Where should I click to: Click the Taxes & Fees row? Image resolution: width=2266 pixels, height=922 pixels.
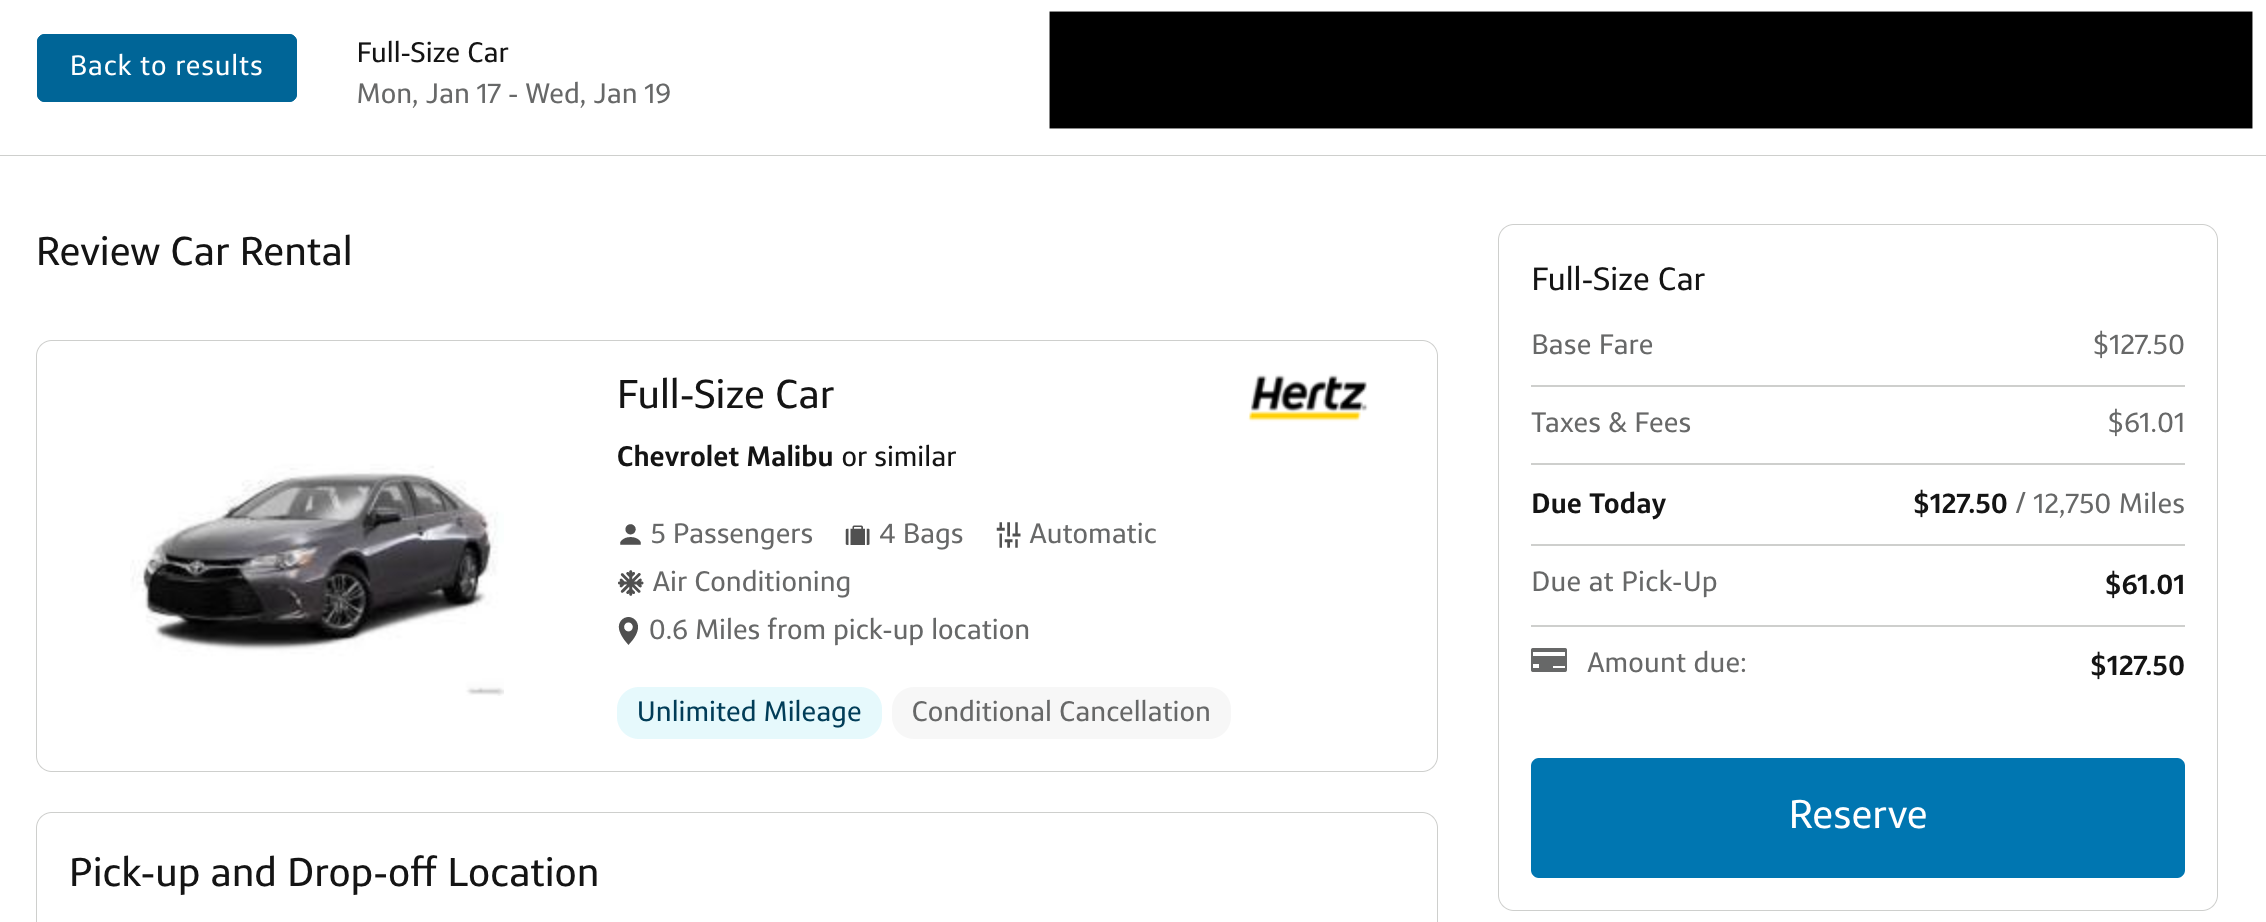[x=1857, y=423]
